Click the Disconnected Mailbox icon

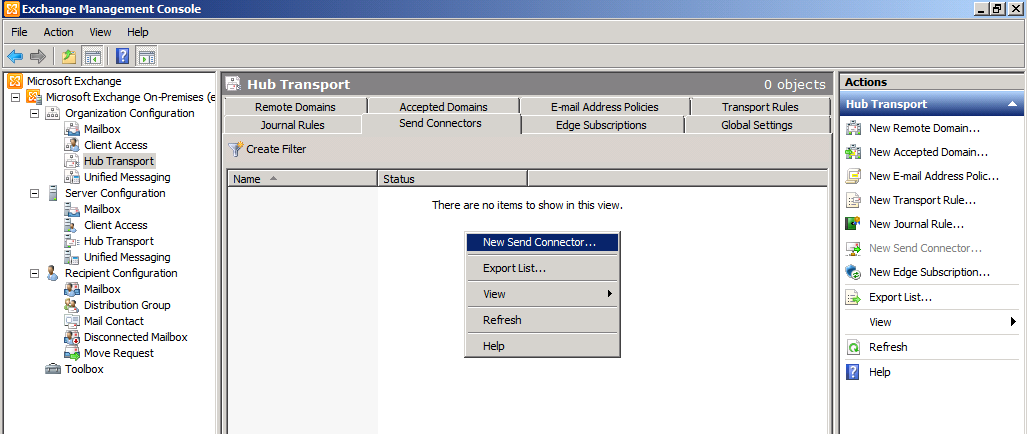click(x=72, y=337)
